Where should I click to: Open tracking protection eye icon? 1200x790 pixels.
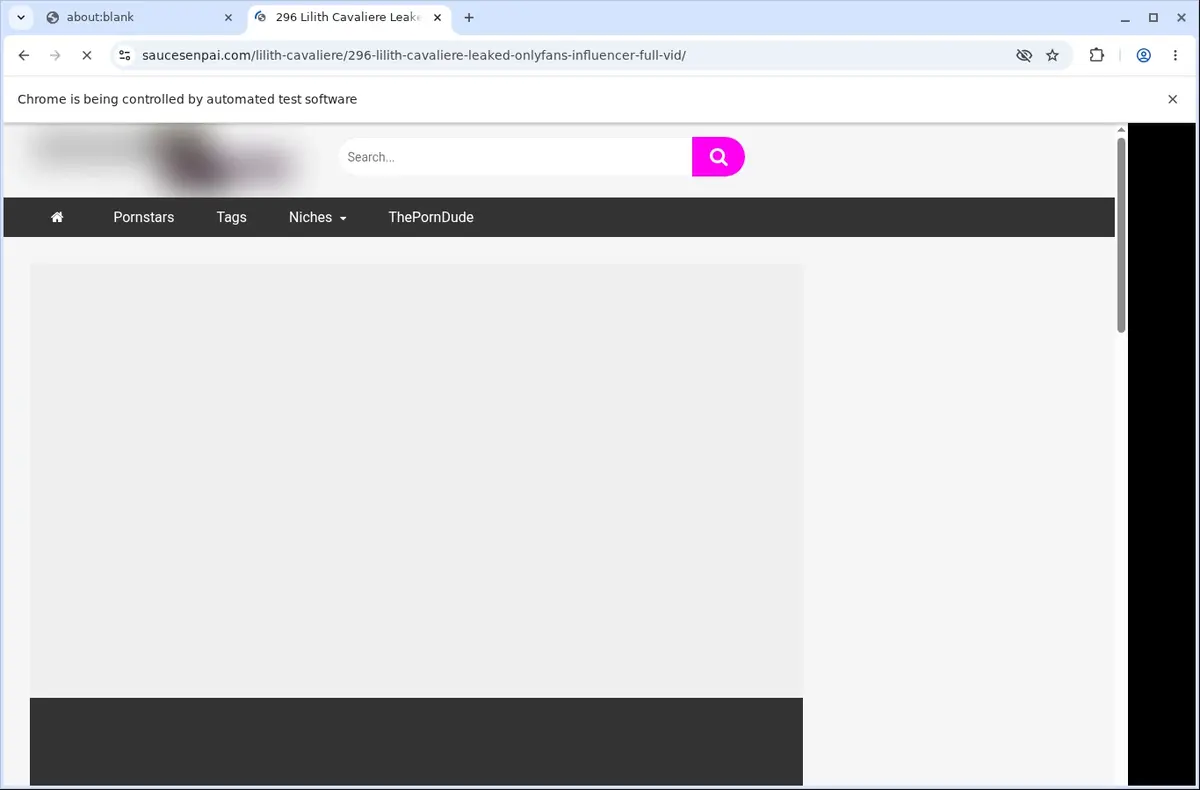tap(1023, 56)
